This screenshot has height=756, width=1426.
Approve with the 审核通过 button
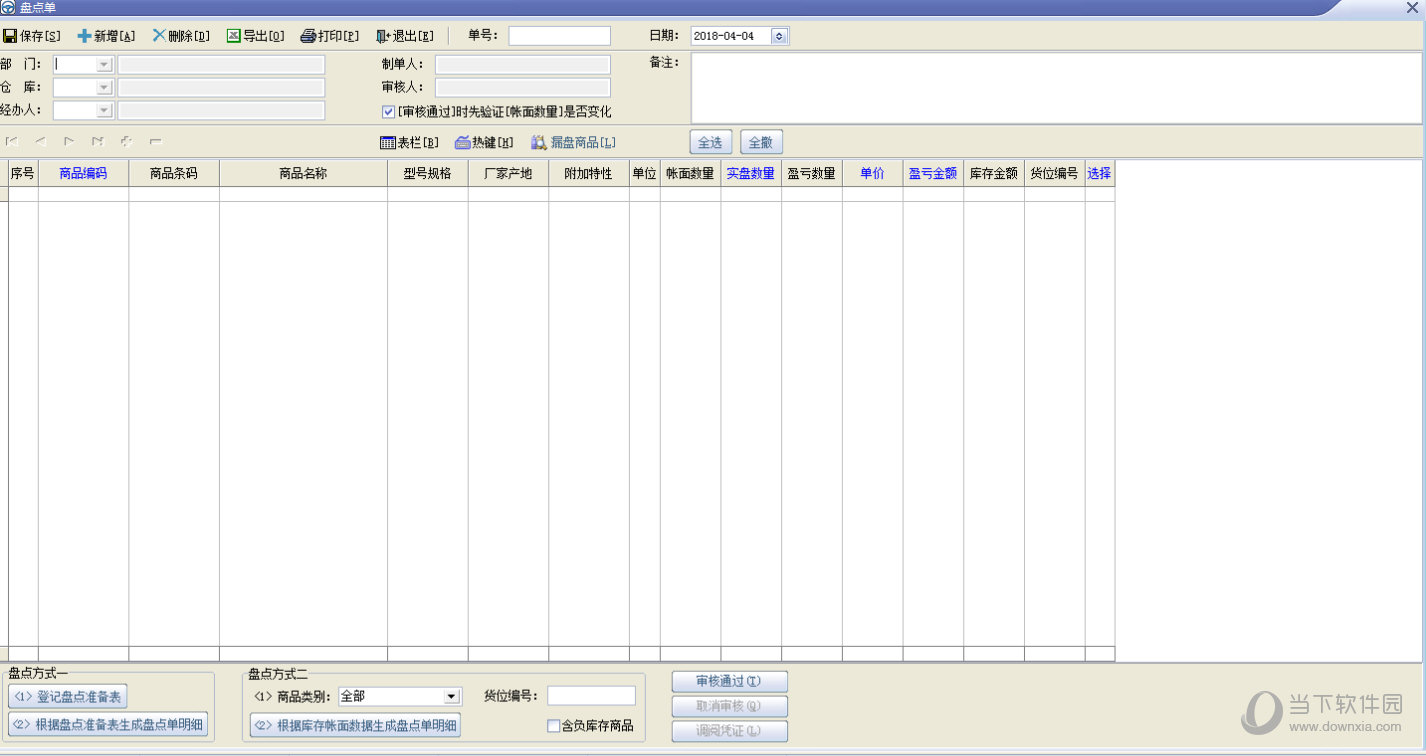730,682
